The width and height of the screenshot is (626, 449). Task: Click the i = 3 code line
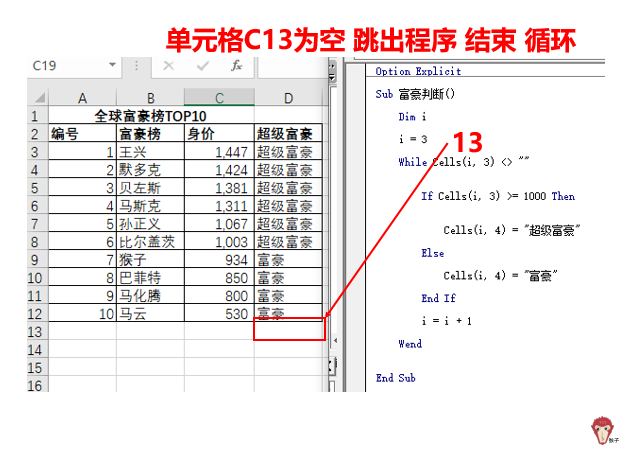coord(413,139)
